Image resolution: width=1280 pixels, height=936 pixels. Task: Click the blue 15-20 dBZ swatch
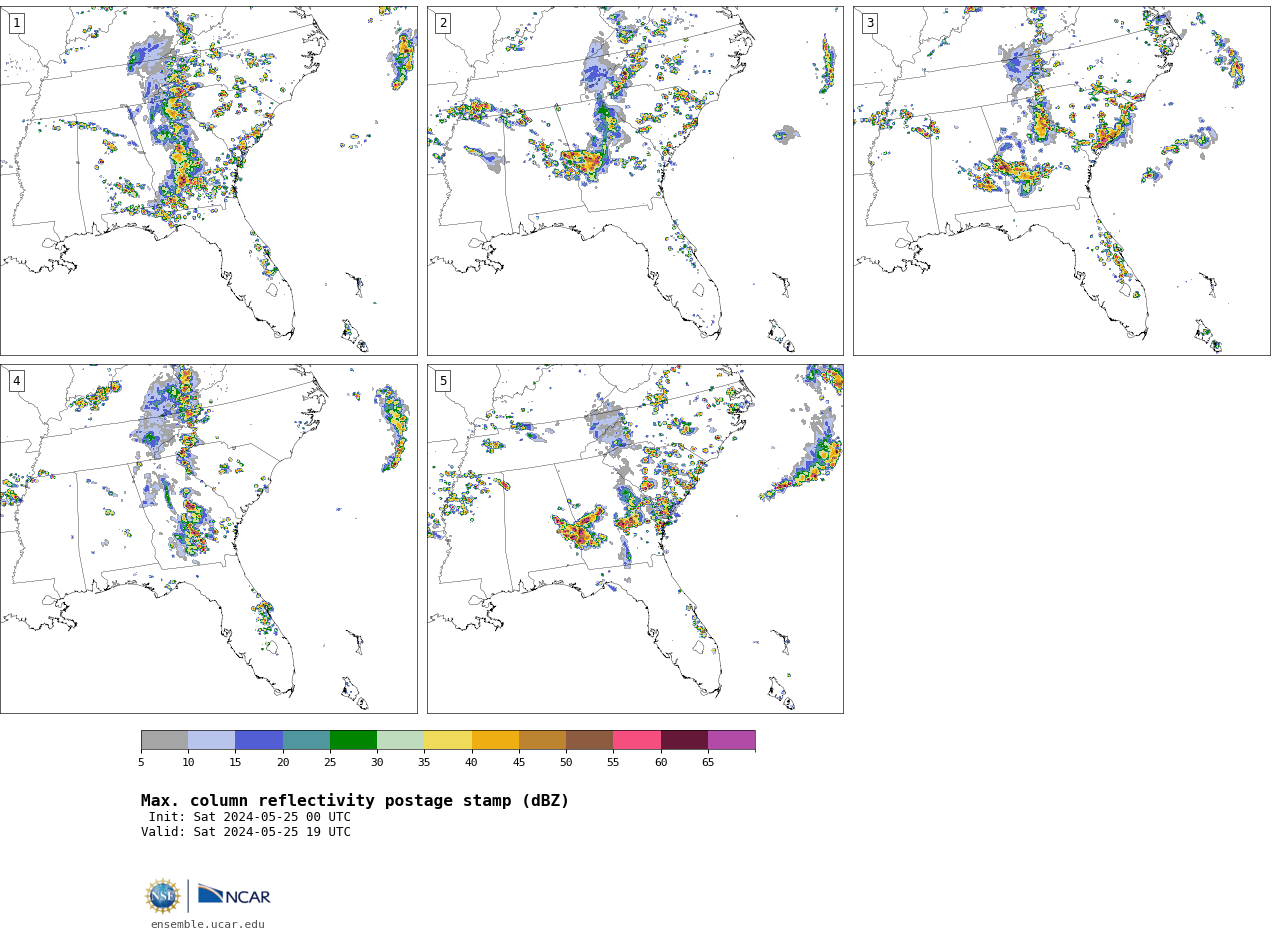259,740
